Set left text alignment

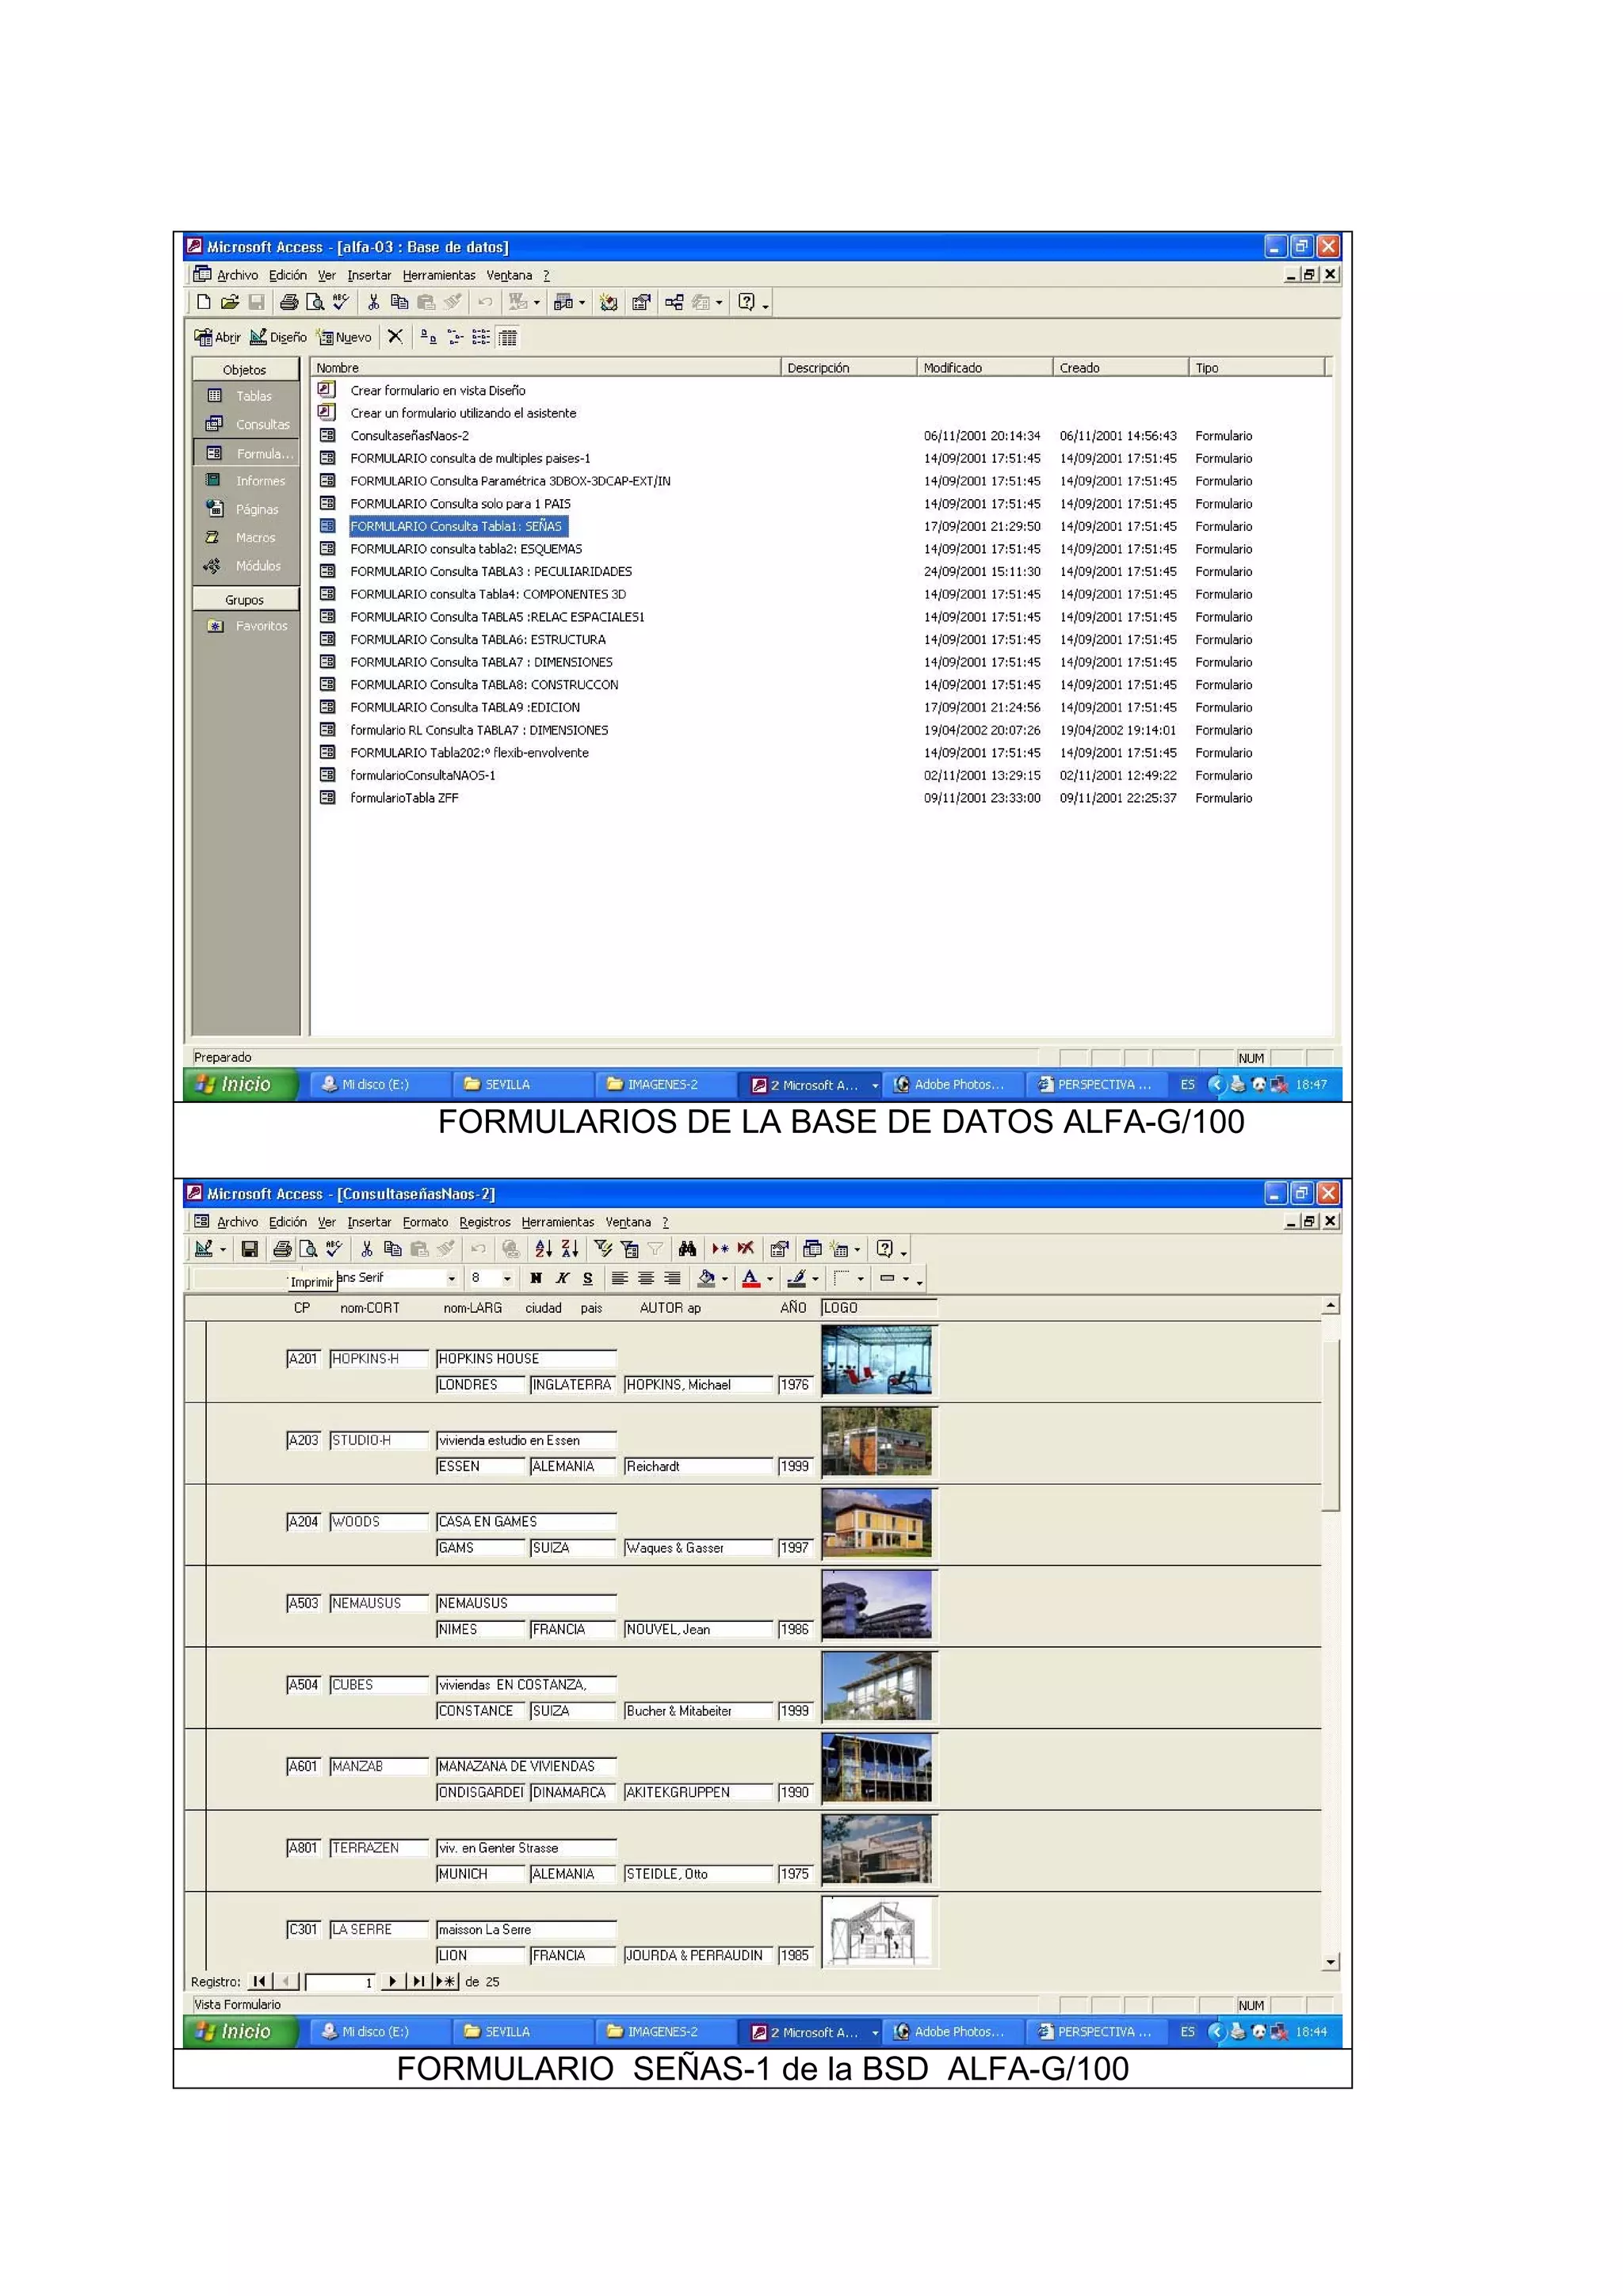[x=620, y=1278]
